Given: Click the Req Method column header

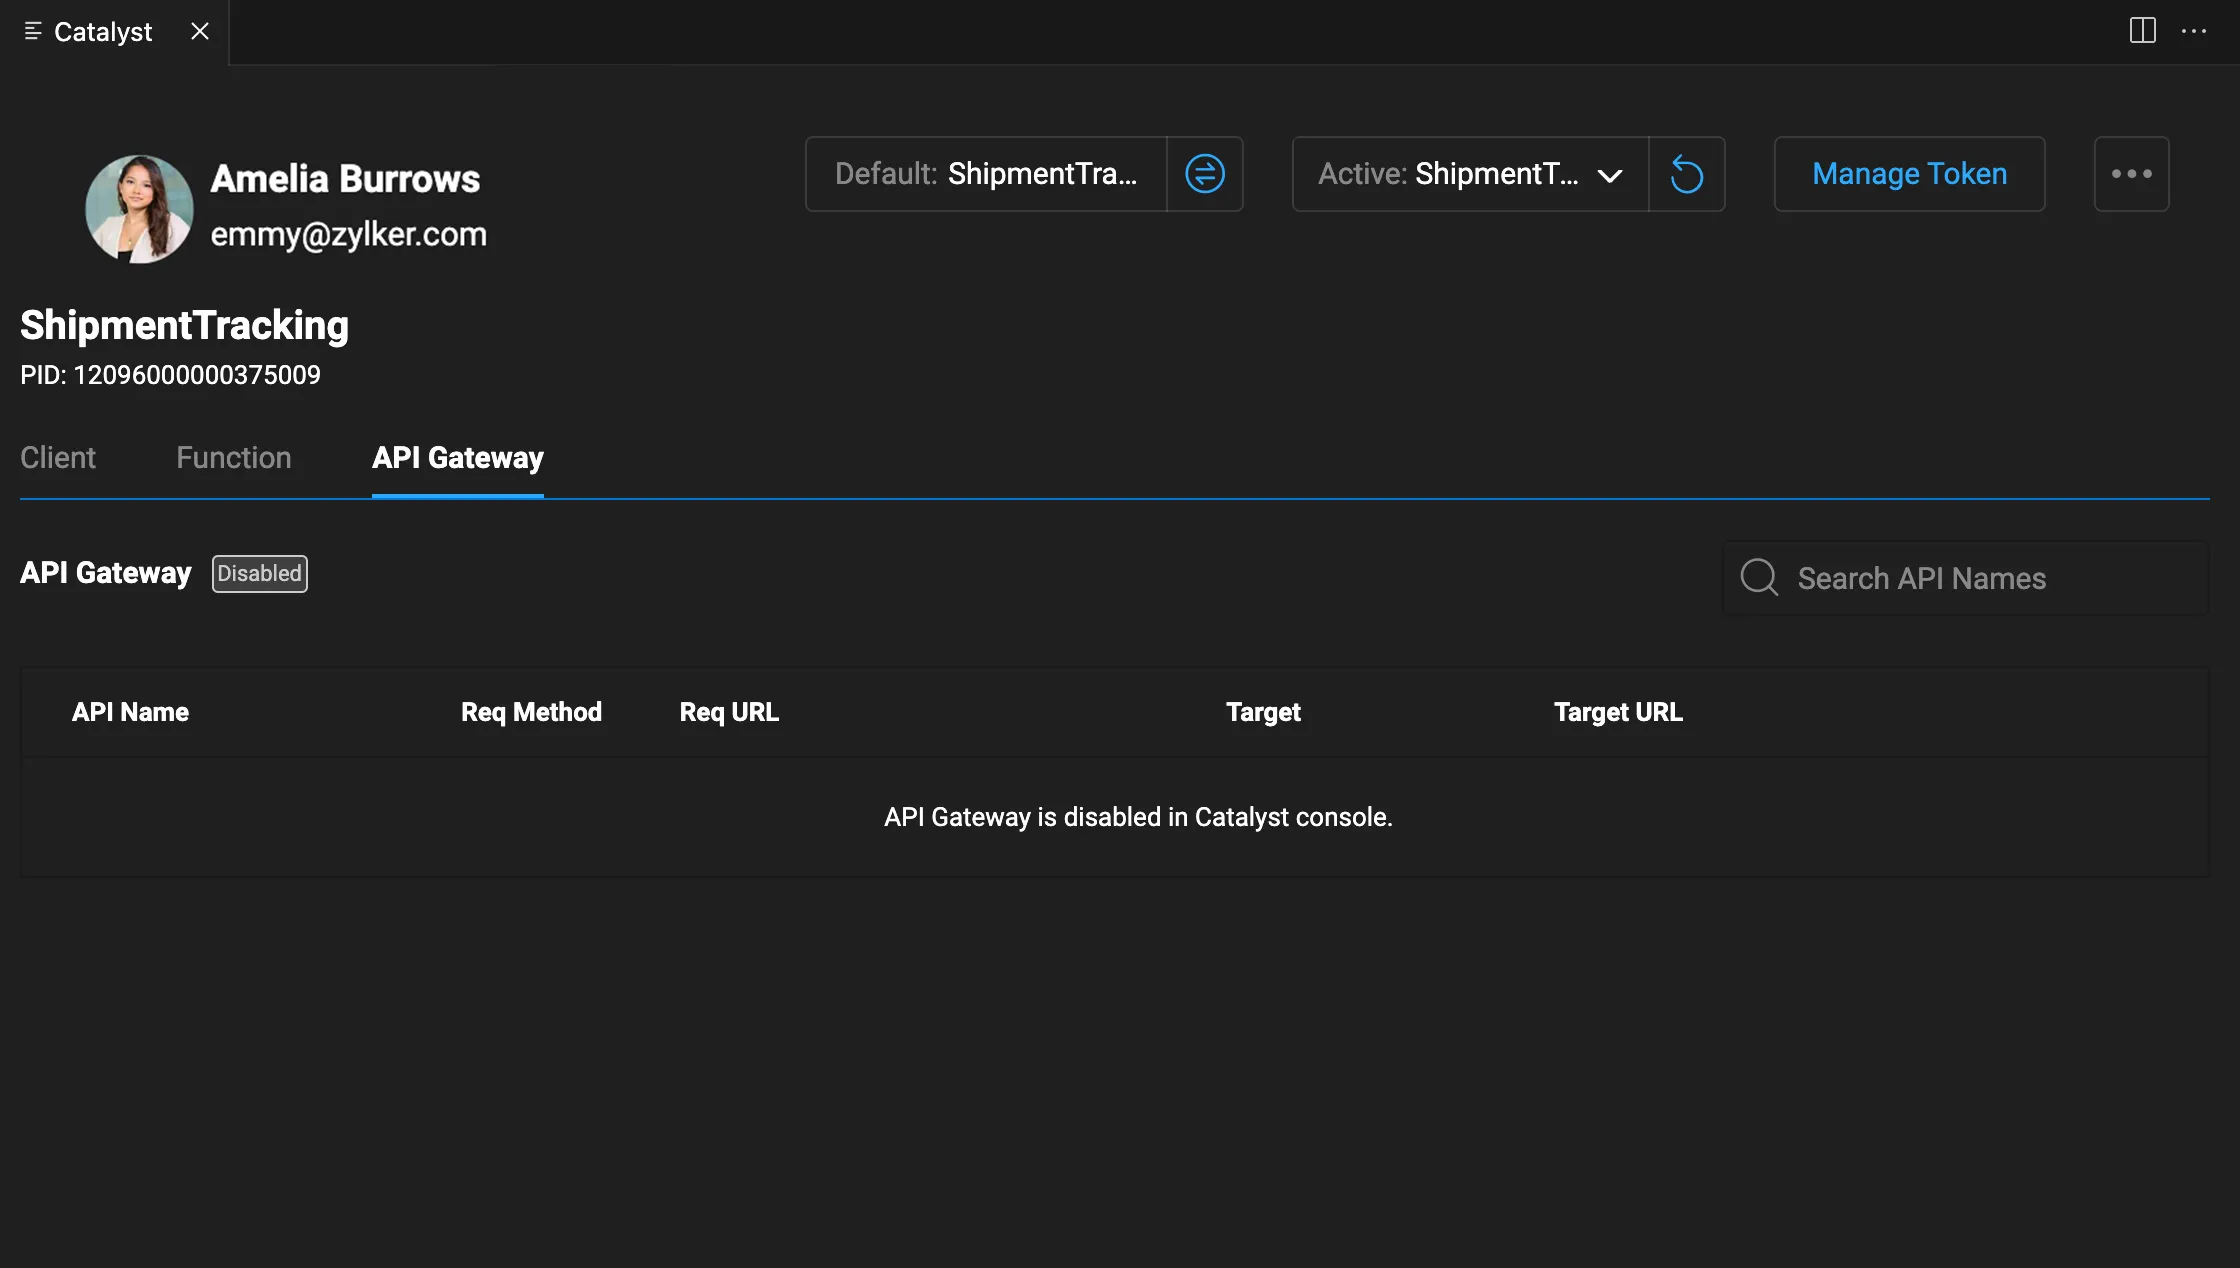Looking at the screenshot, I should click(531, 712).
